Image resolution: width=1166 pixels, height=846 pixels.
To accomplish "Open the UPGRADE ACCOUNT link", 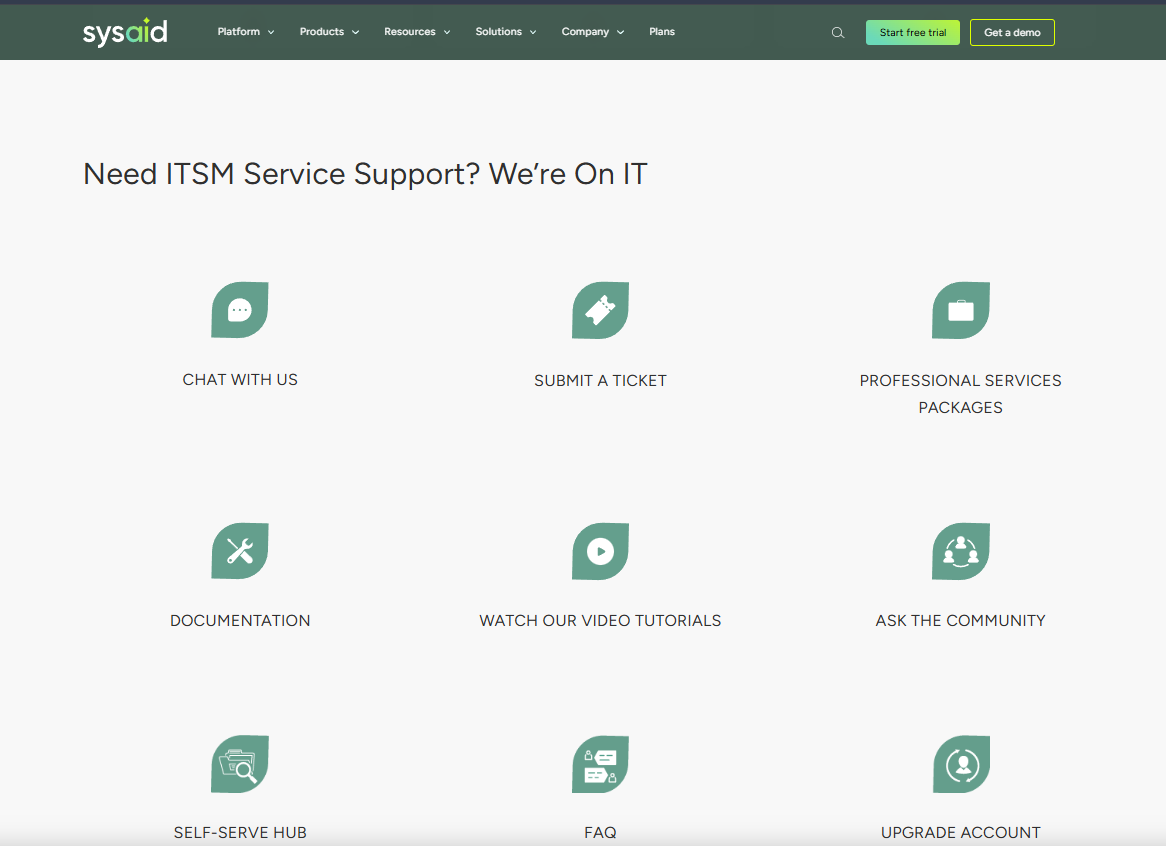I will click(961, 833).
